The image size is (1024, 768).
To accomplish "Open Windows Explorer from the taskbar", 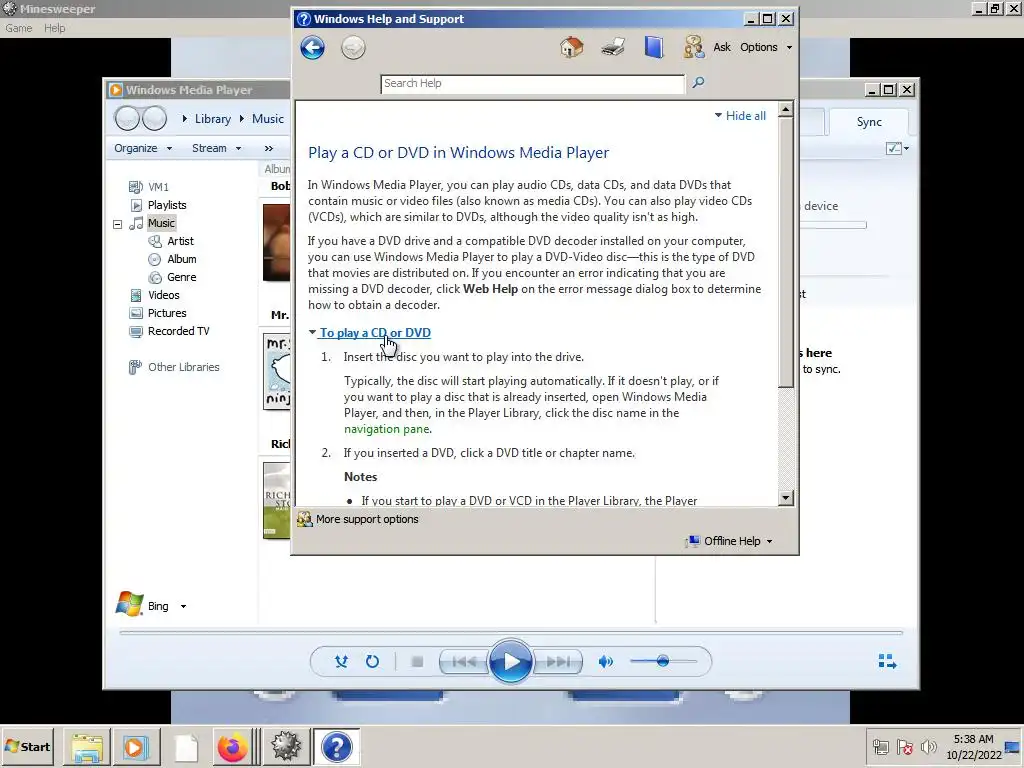I will click(87, 747).
